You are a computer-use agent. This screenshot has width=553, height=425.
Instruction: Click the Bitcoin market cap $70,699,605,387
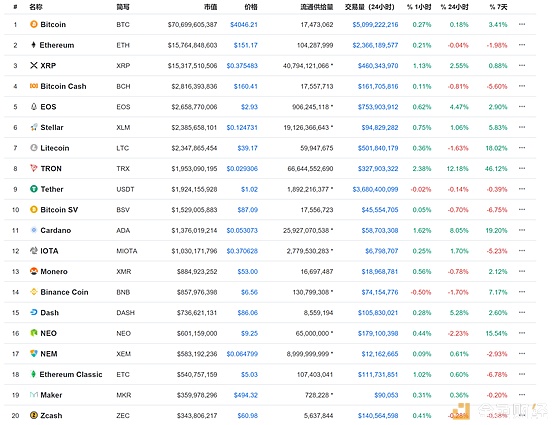[x=192, y=24]
